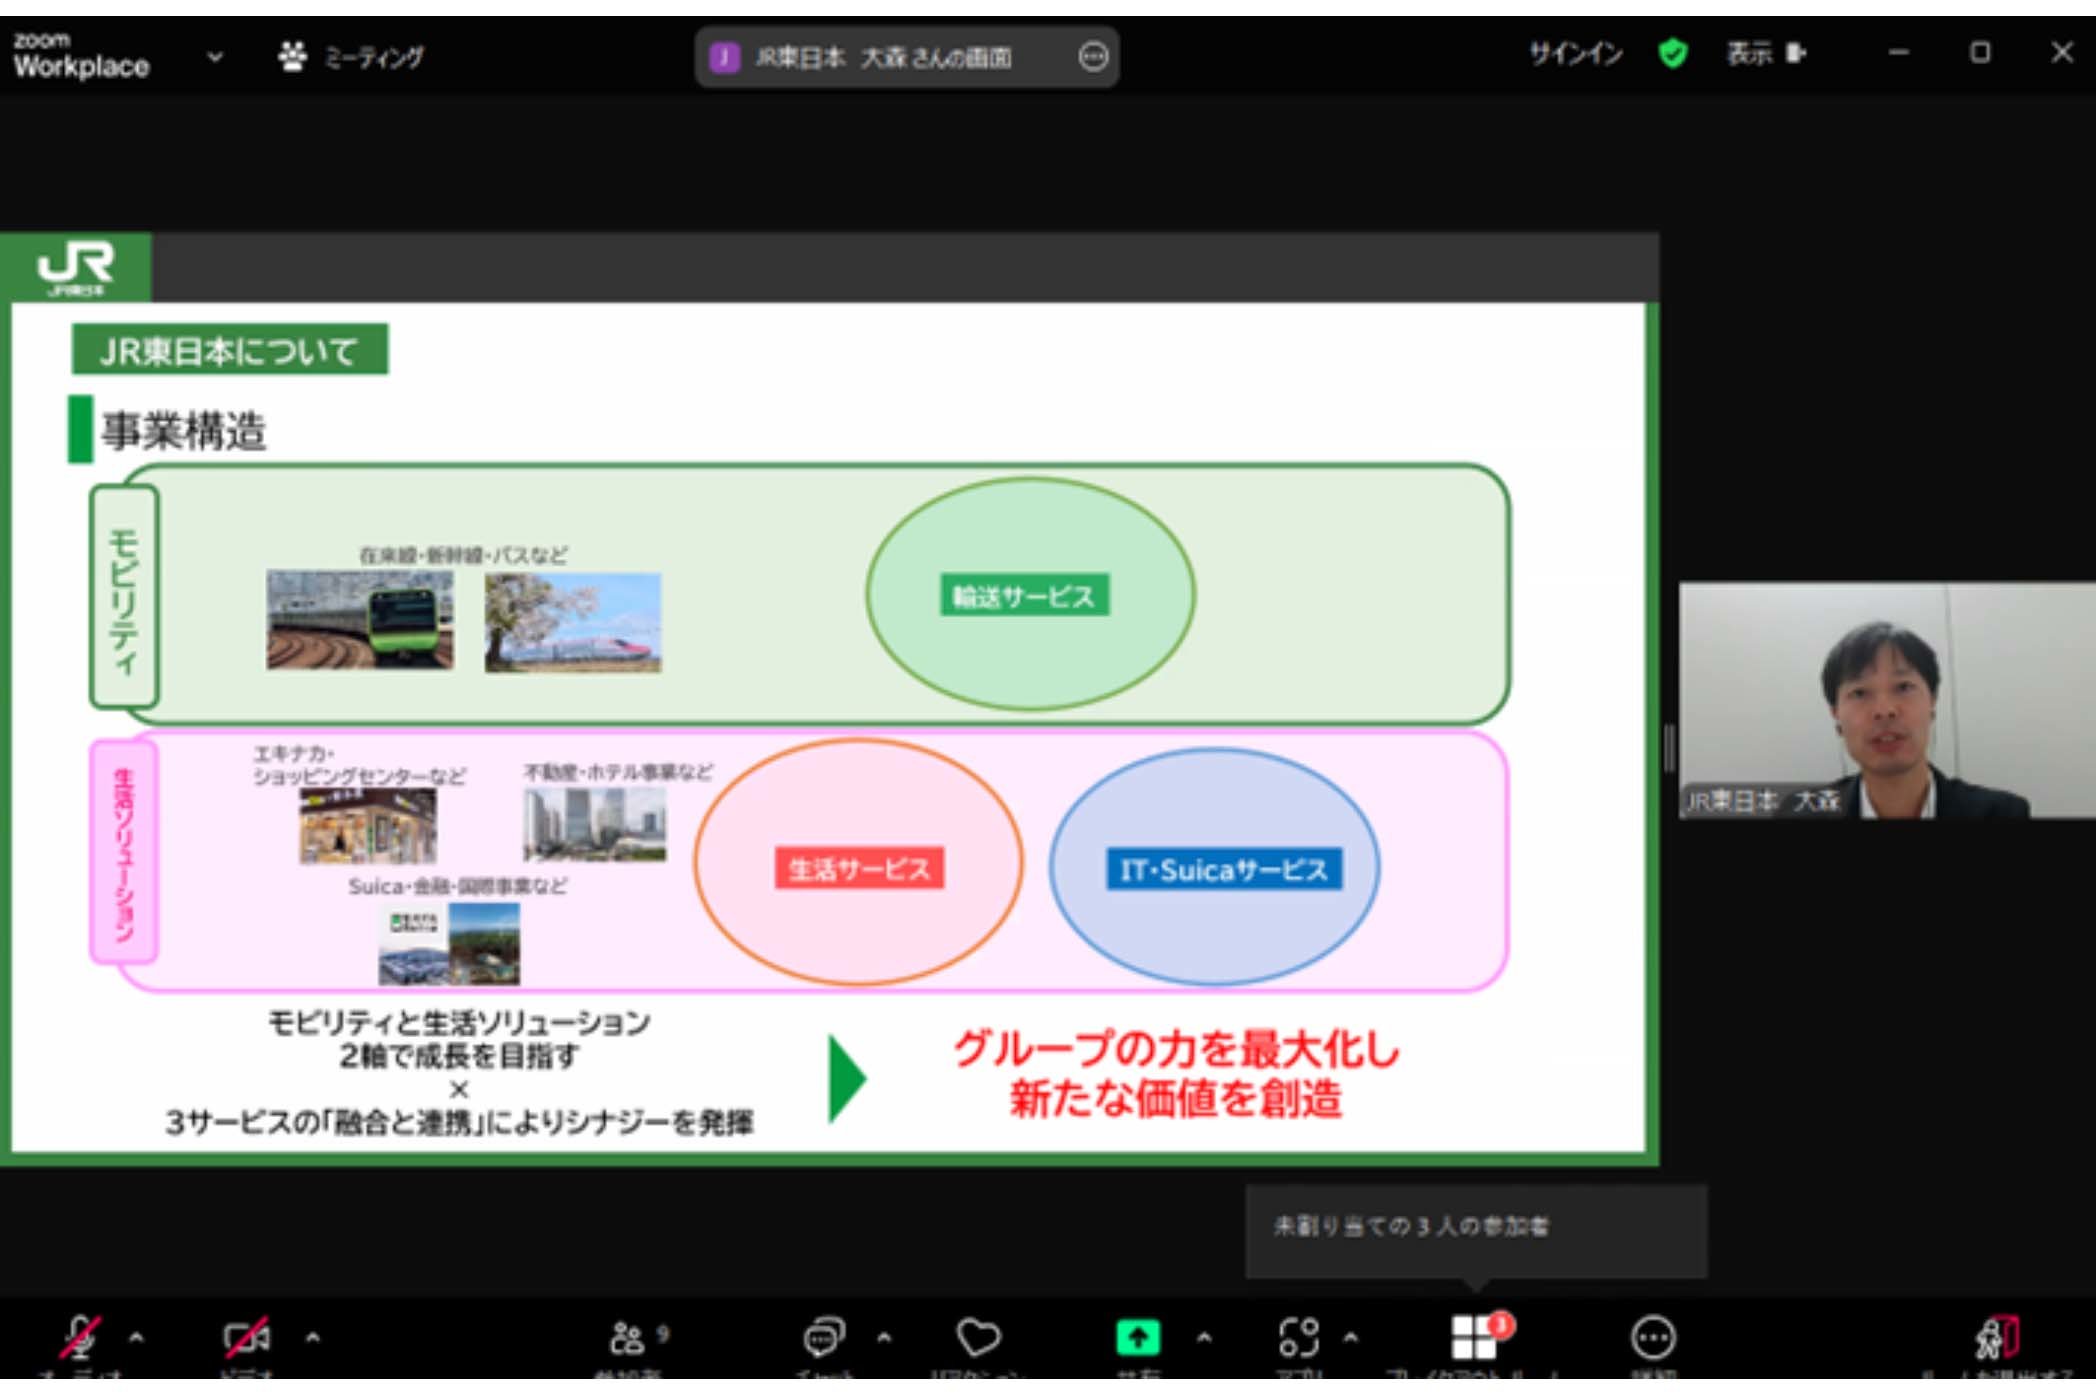The width and height of the screenshot is (2096, 1396).
Task: Click the leave room icon
Action: click(1997, 1338)
